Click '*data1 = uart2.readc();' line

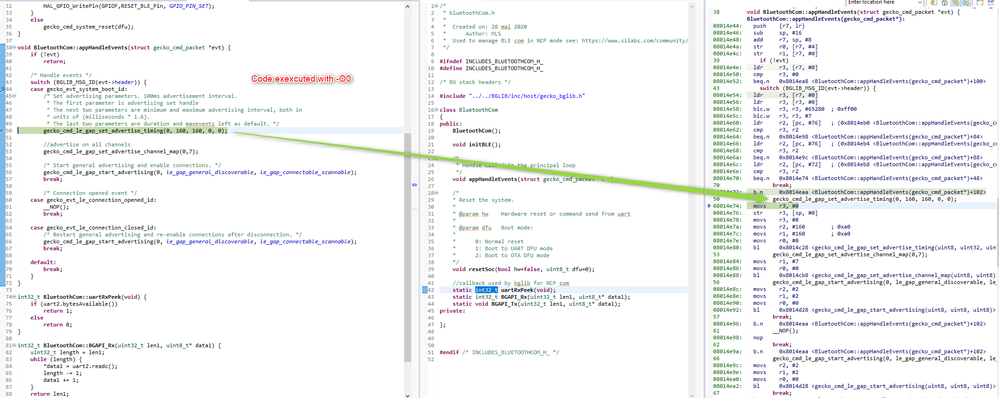(x=80, y=366)
